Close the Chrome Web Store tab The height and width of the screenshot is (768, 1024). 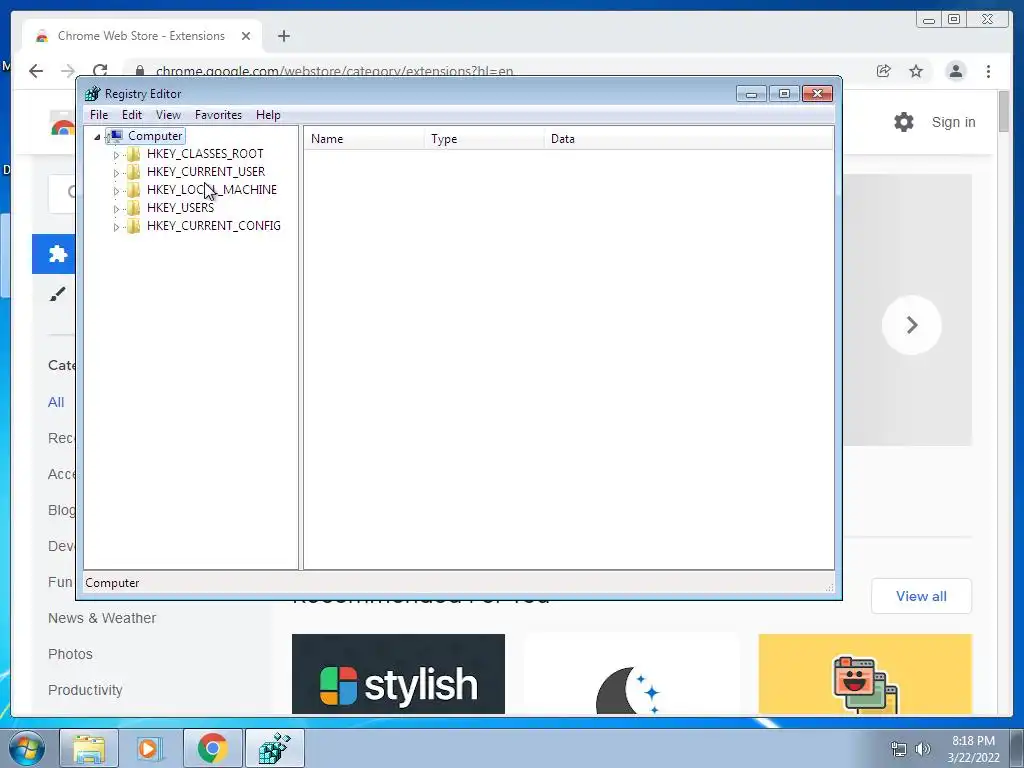pyautogui.click(x=246, y=36)
